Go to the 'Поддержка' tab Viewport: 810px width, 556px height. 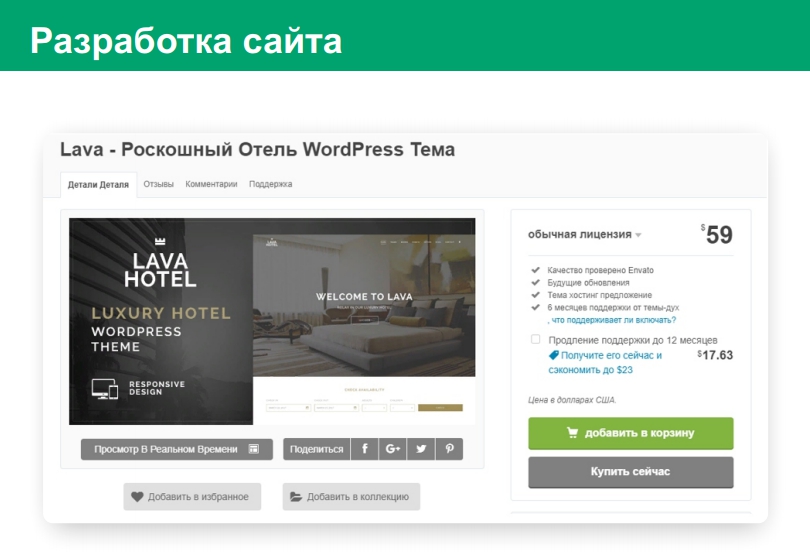click(x=270, y=184)
